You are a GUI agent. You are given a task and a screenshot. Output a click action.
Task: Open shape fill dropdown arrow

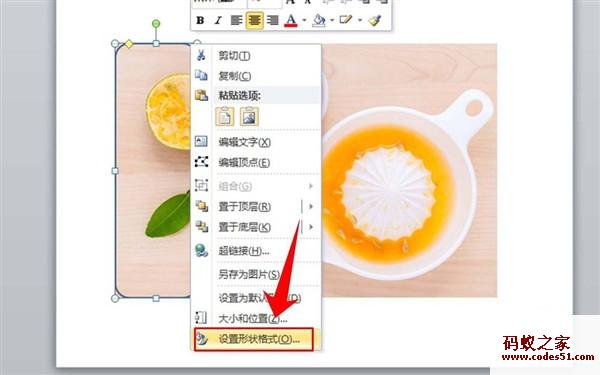point(332,20)
